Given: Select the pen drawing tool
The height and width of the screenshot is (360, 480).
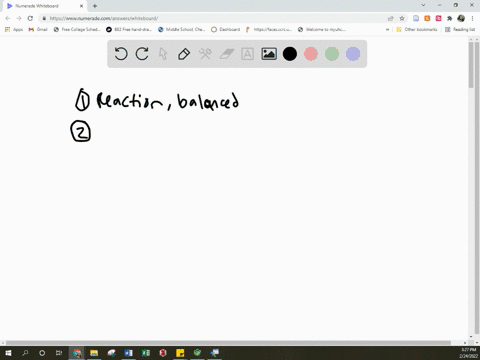Looking at the screenshot, I should pos(184,54).
